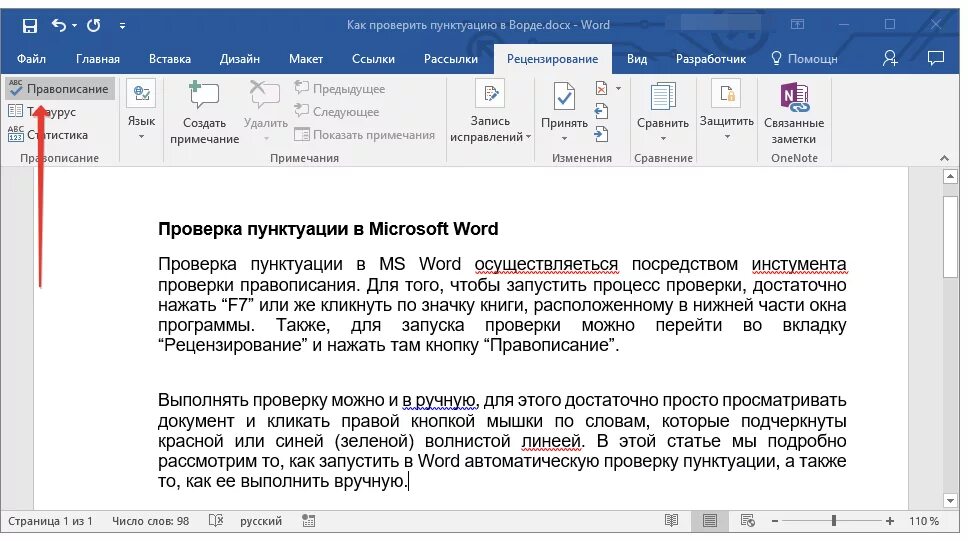Open Запись исправлений tracking menu

pyautogui.click(x=490, y=111)
